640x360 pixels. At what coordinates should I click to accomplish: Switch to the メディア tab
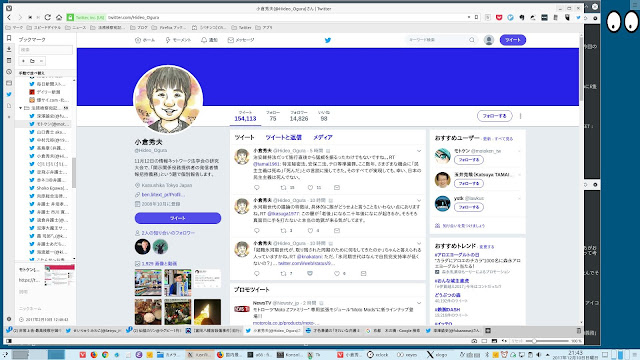[x=323, y=138]
